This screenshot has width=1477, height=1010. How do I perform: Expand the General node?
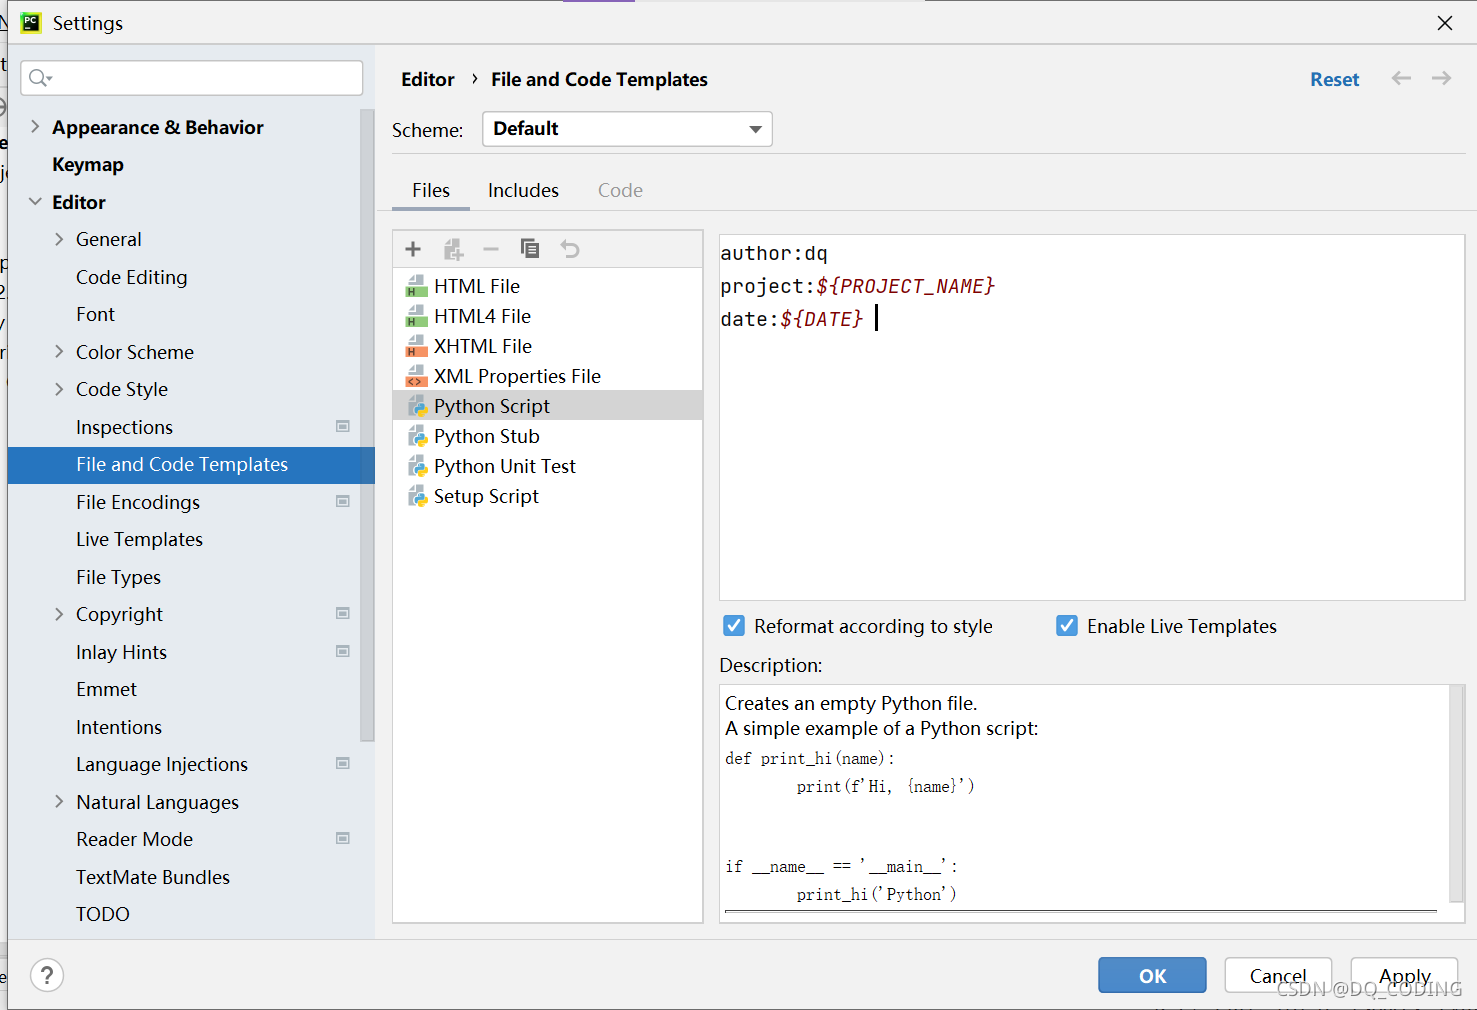[x=59, y=239]
